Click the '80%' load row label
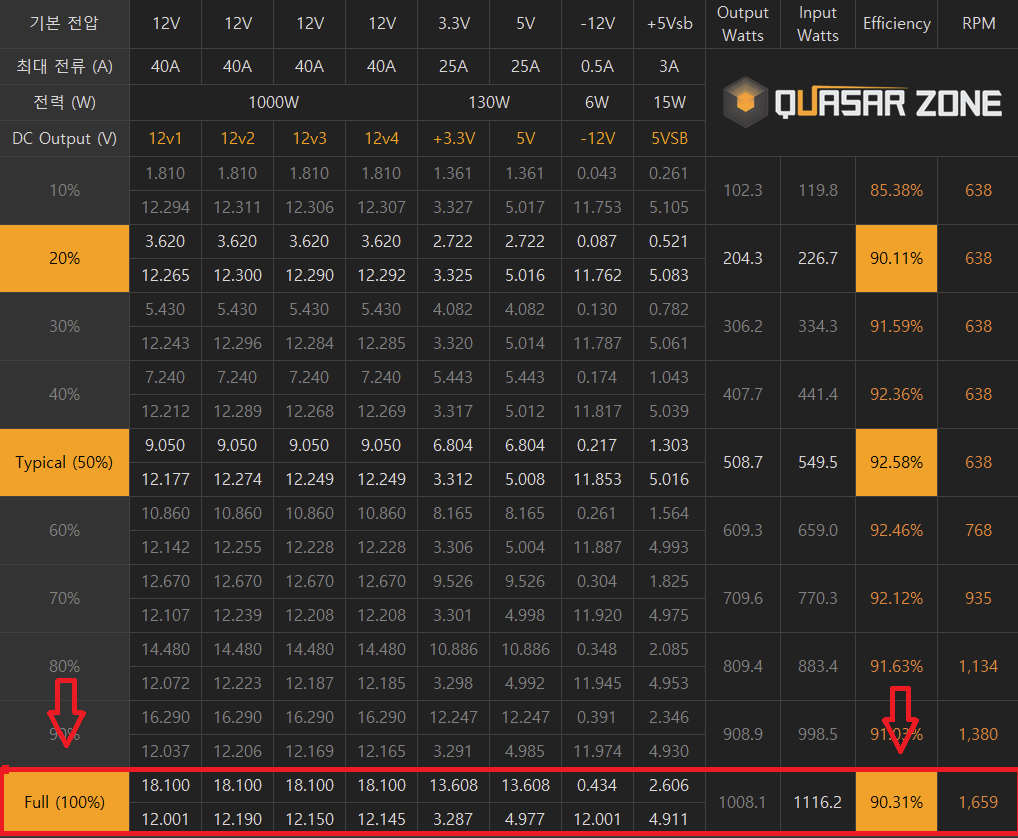The height and width of the screenshot is (838, 1018). 64,666
